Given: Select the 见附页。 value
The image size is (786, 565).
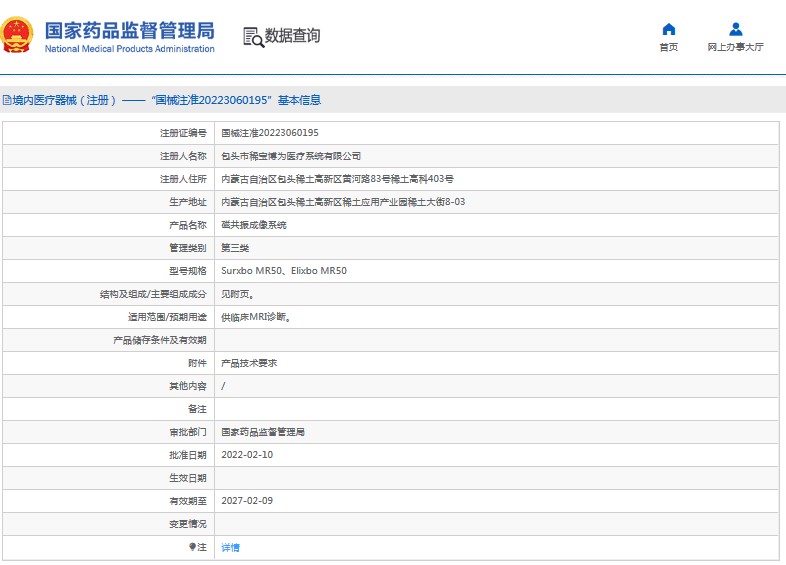Looking at the screenshot, I should pyautogui.click(x=238, y=294).
